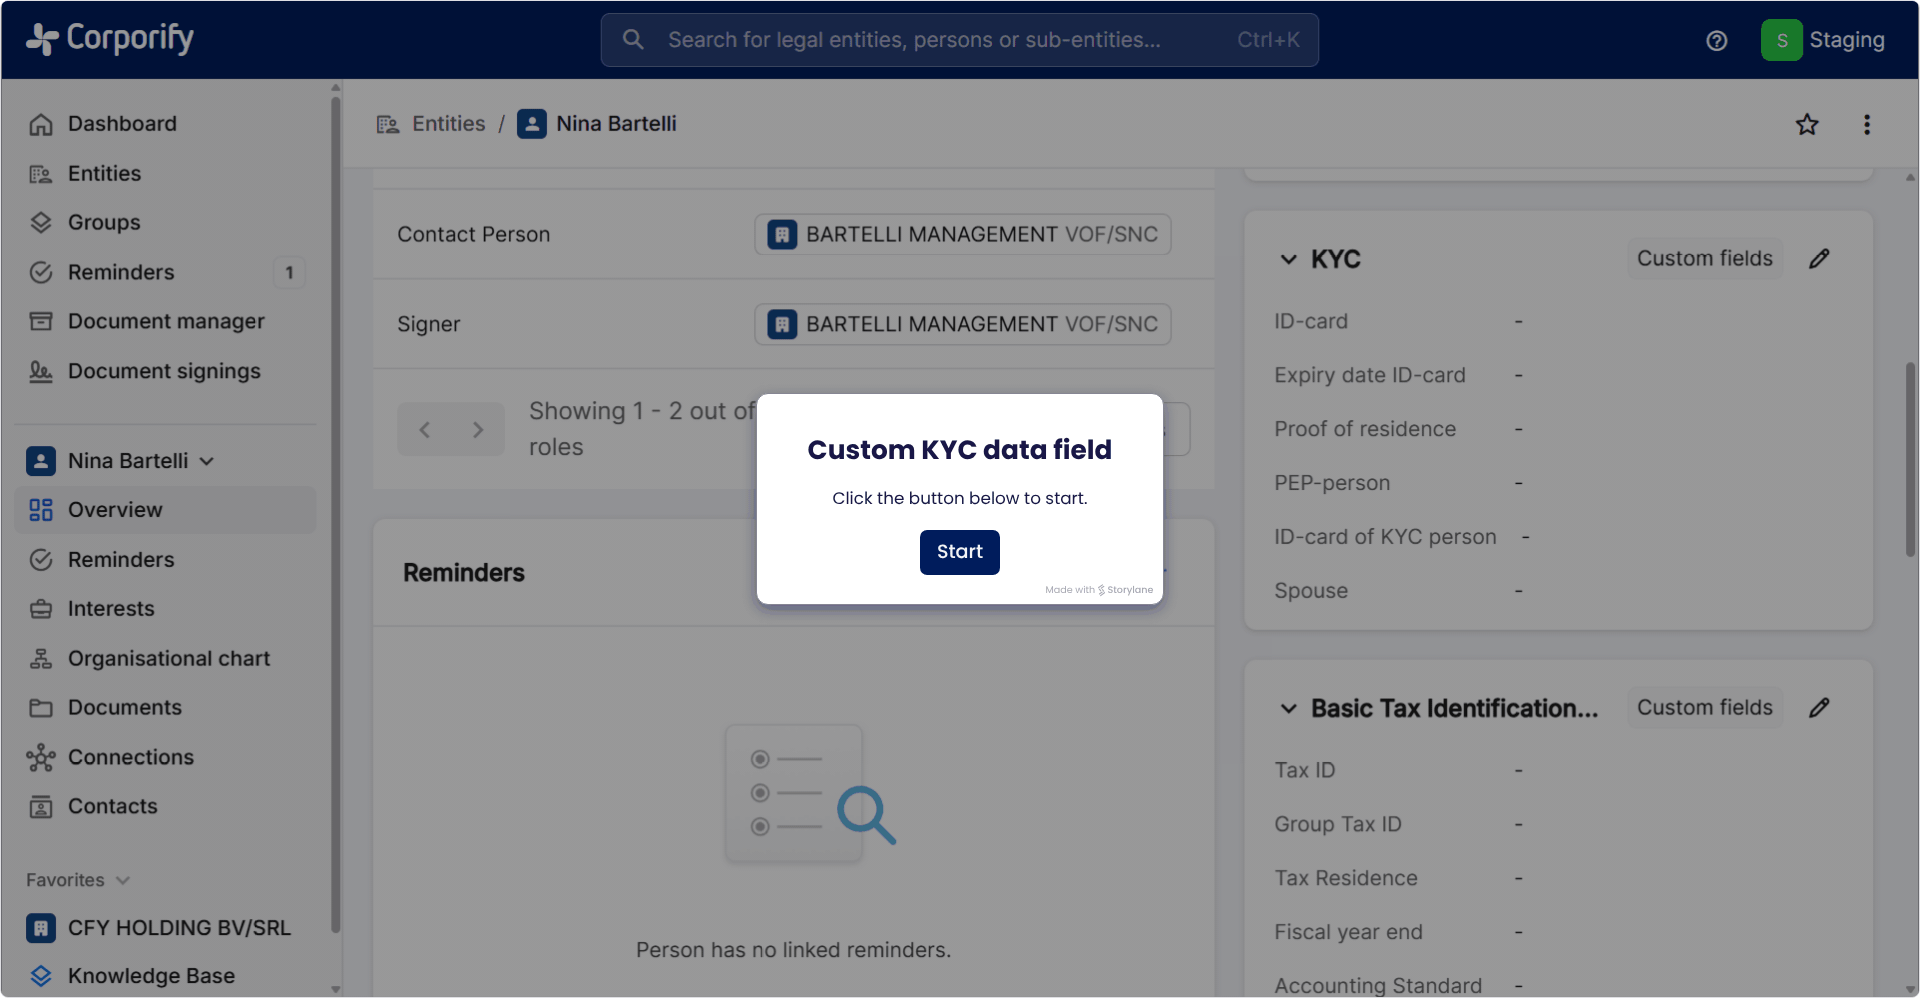The width and height of the screenshot is (1920, 998).
Task: Go to next page of roles
Action: click(x=478, y=430)
